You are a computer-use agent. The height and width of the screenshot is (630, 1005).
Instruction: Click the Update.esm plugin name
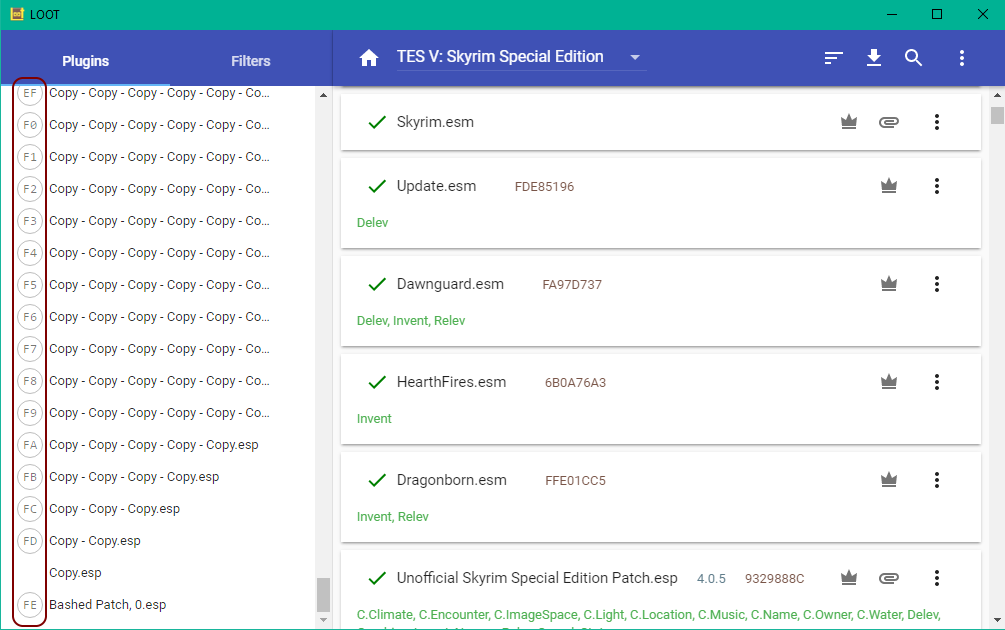pyautogui.click(x=436, y=186)
